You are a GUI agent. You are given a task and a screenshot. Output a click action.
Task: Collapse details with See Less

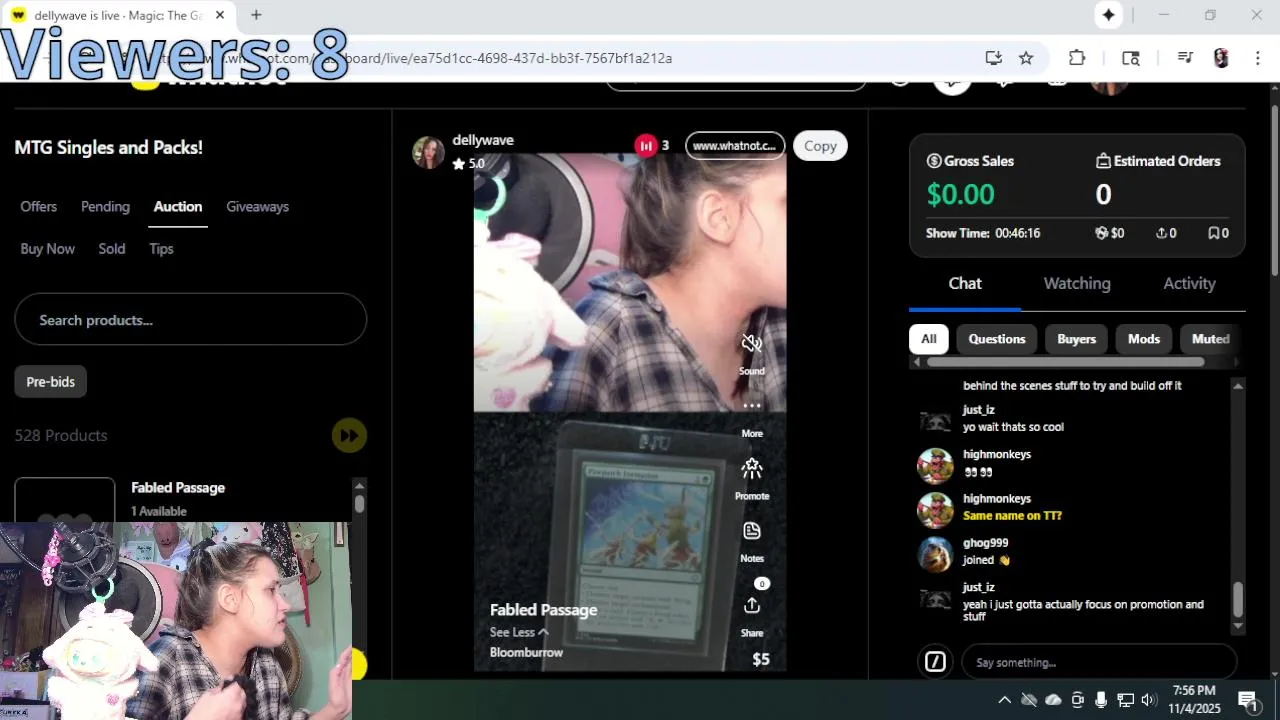(519, 632)
